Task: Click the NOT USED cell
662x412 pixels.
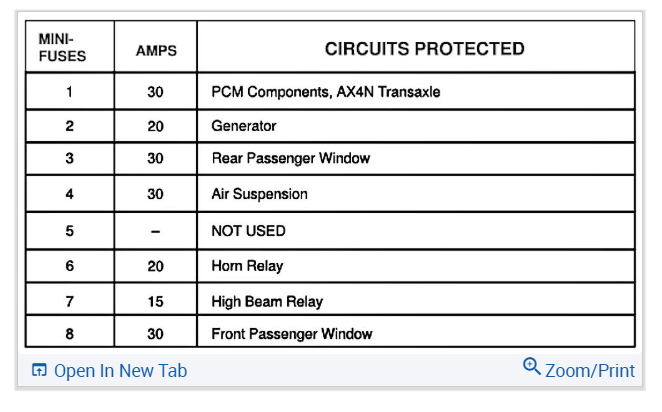Action: click(248, 231)
